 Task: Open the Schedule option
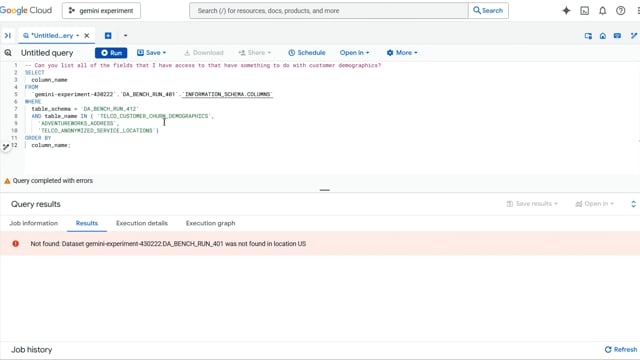click(x=307, y=53)
